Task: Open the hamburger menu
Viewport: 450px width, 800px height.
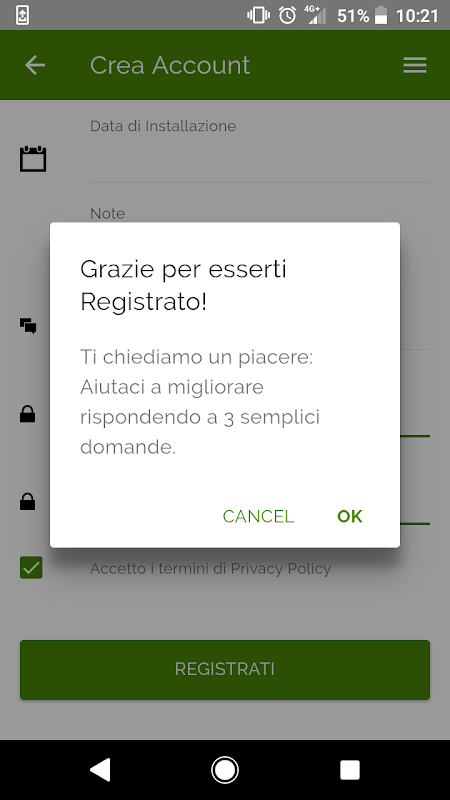Action: (415, 65)
